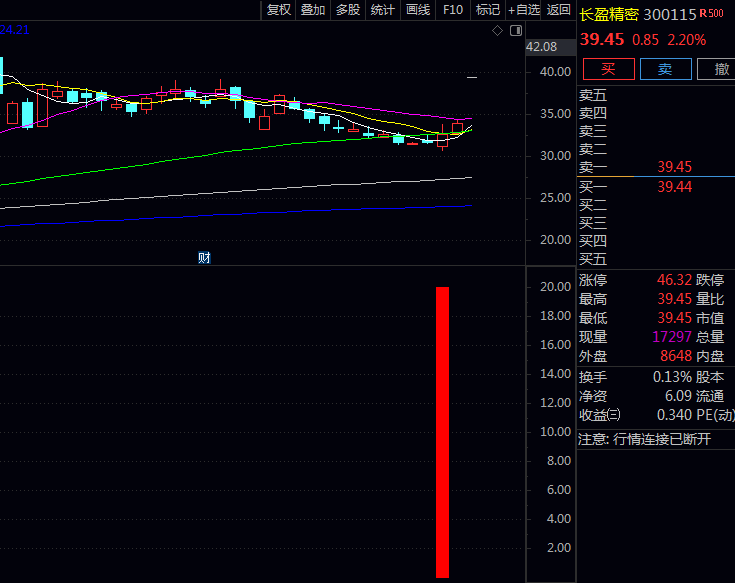Viewport: 735px width, 583px height.
Task: Open the 多股 multi-stock view
Action: pyautogui.click(x=348, y=10)
